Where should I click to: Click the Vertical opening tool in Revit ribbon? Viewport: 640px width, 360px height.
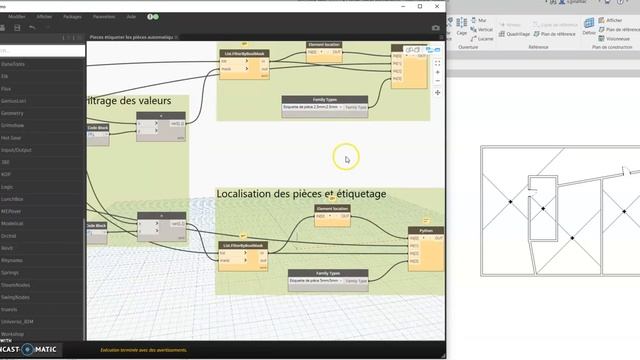(x=482, y=29)
